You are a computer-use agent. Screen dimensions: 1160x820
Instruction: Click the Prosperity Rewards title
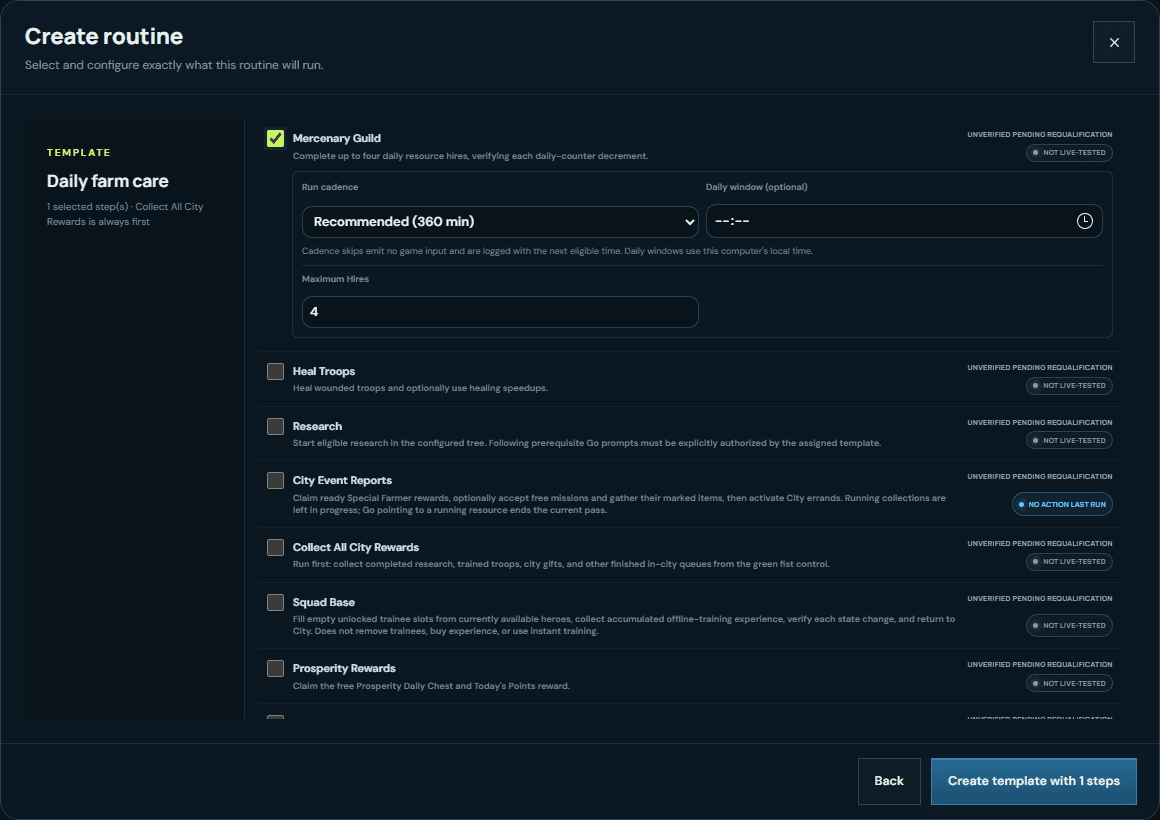pyautogui.click(x=344, y=668)
